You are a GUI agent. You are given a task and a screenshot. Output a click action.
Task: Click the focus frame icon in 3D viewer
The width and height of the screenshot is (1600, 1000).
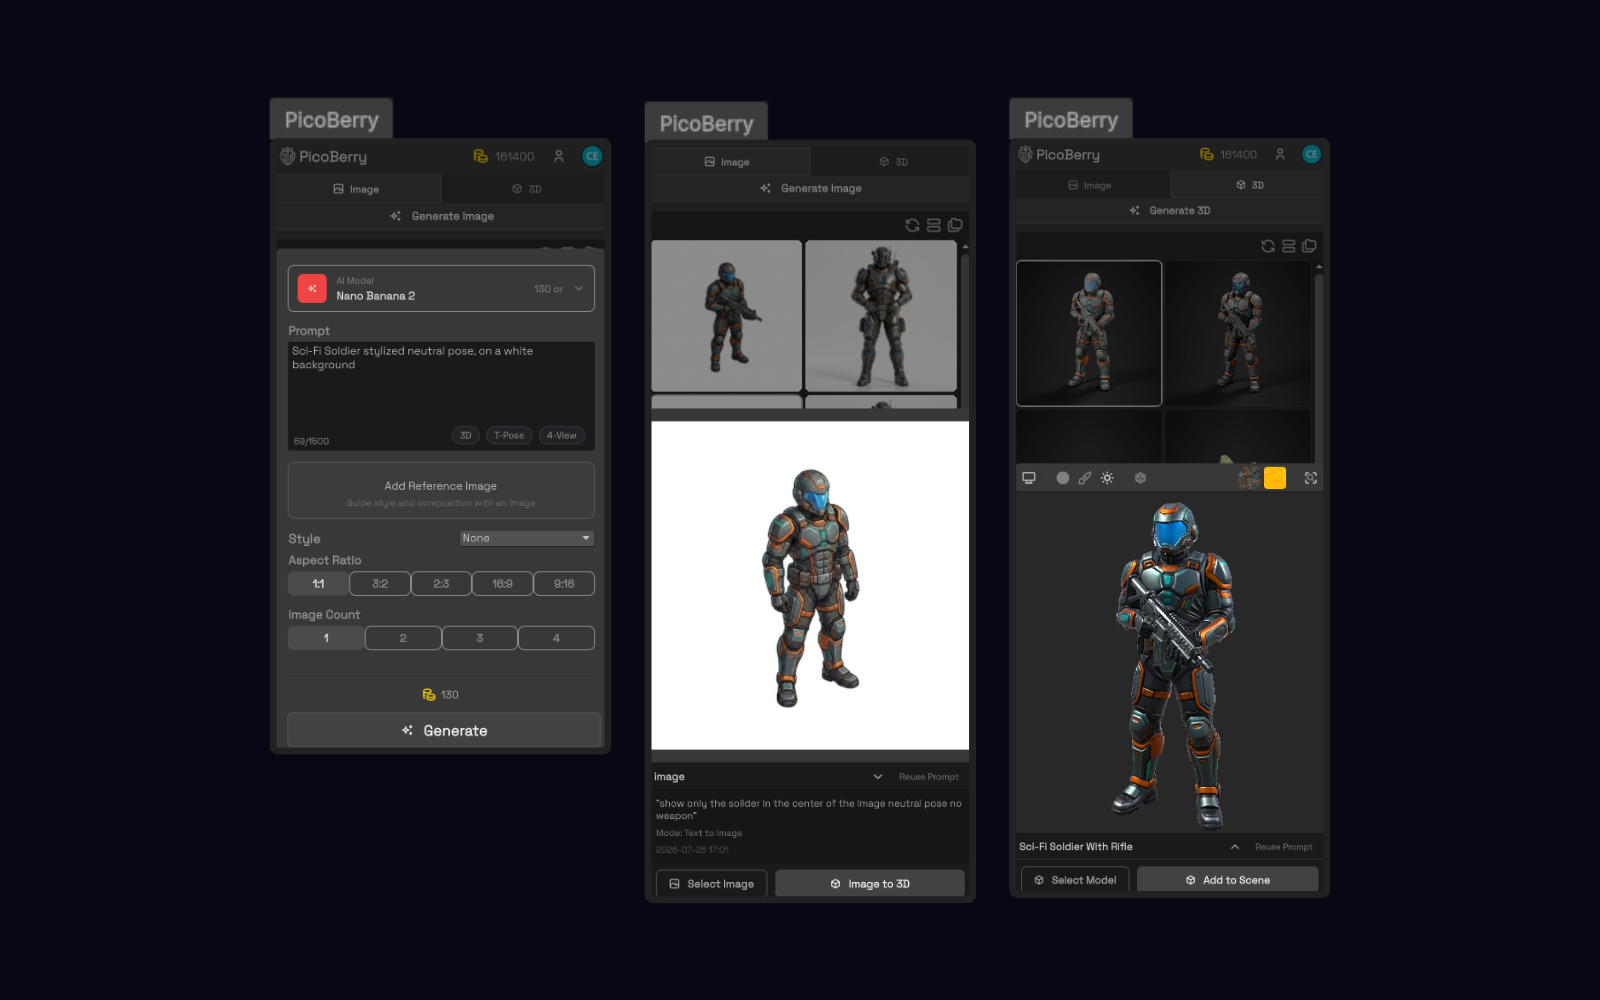1311,478
